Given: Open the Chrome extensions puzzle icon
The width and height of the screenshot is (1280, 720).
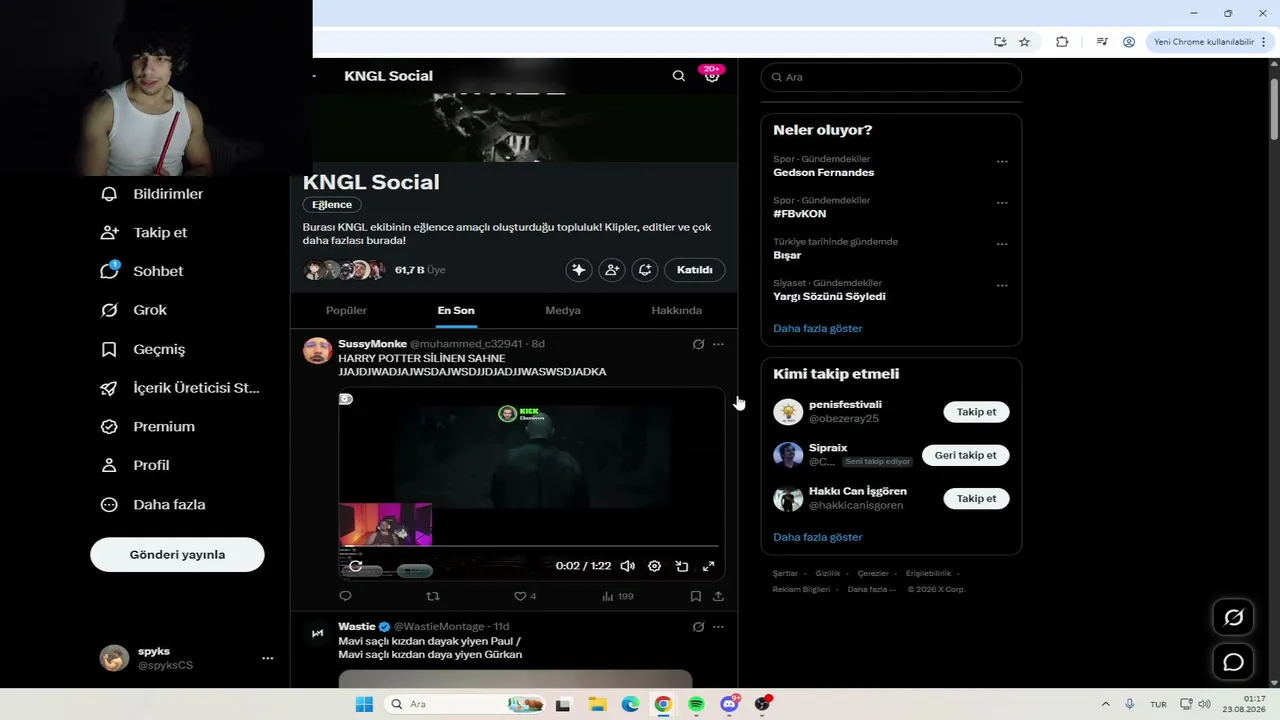Looking at the screenshot, I should coord(1062,42).
